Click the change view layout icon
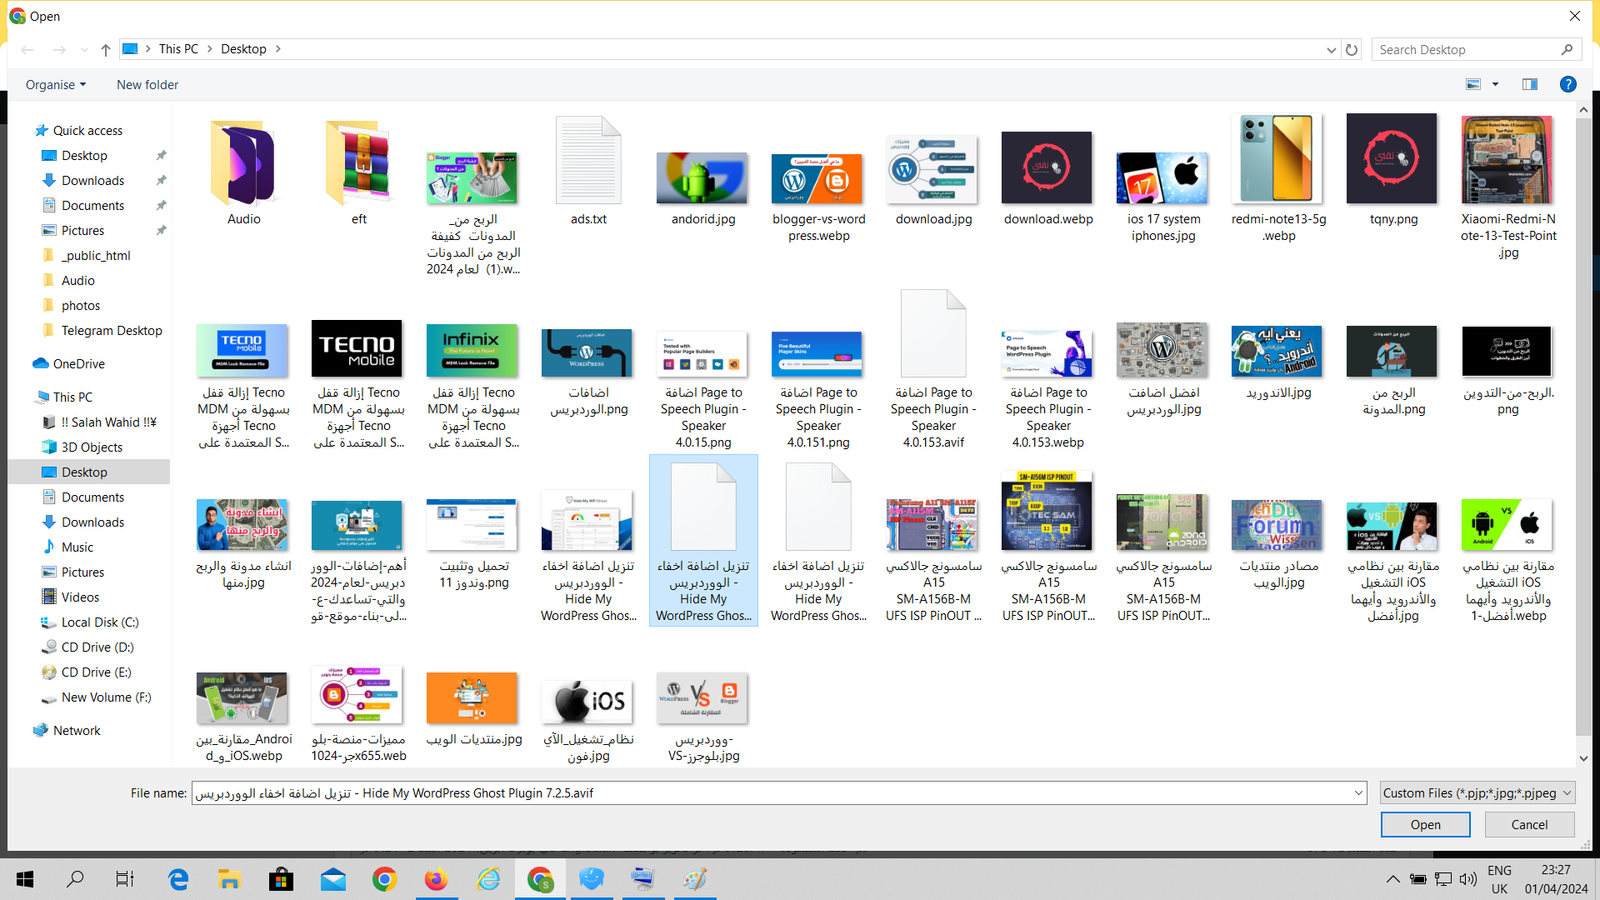 [1473, 85]
